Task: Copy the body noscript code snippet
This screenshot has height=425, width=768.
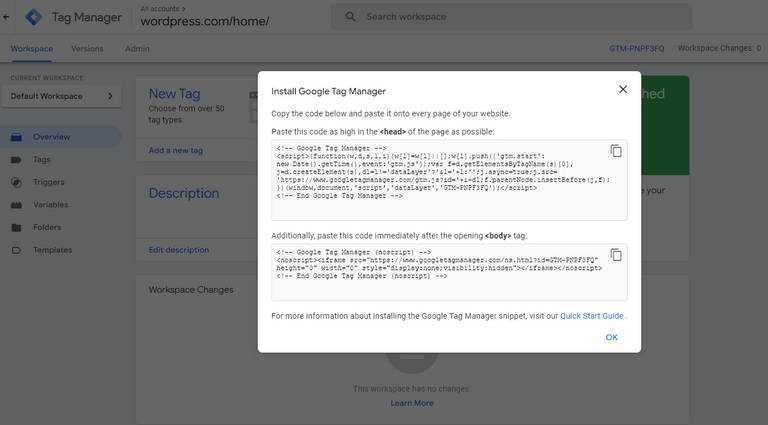Action: click(x=616, y=255)
